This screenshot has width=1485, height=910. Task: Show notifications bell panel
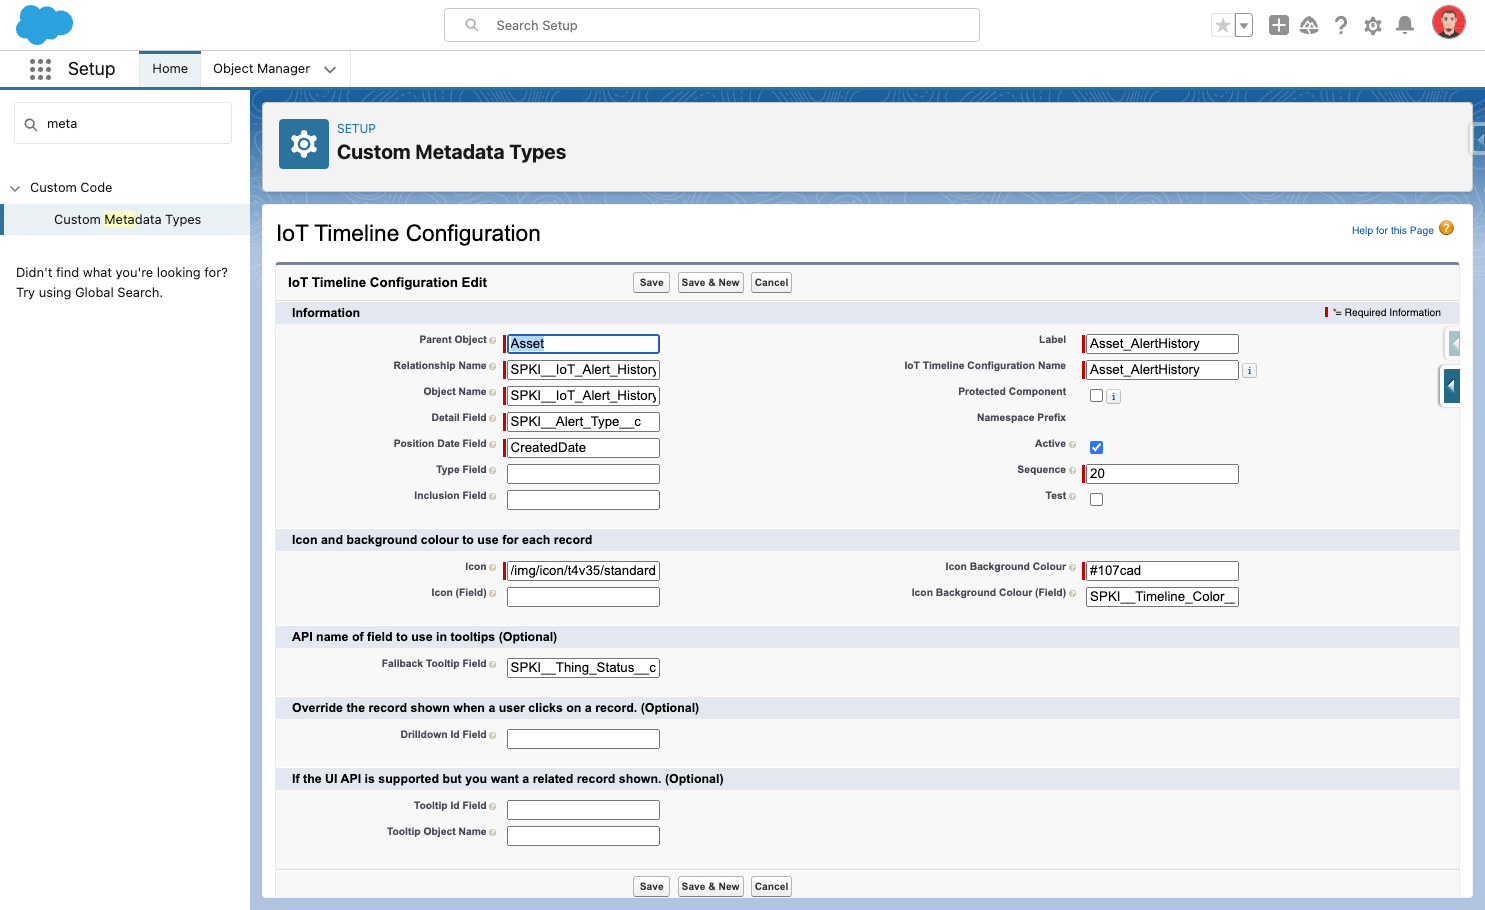(x=1405, y=25)
